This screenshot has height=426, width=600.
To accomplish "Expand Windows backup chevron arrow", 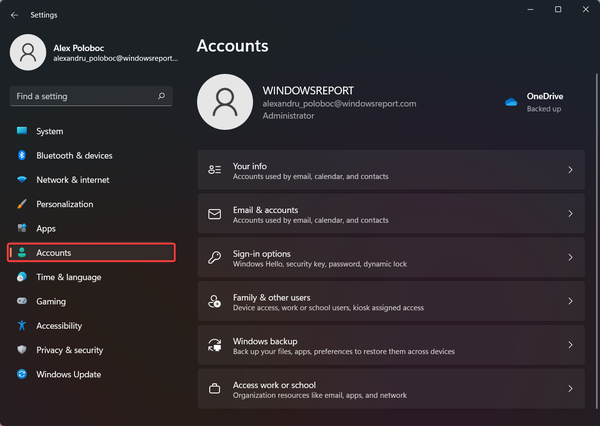I will [x=570, y=344].
